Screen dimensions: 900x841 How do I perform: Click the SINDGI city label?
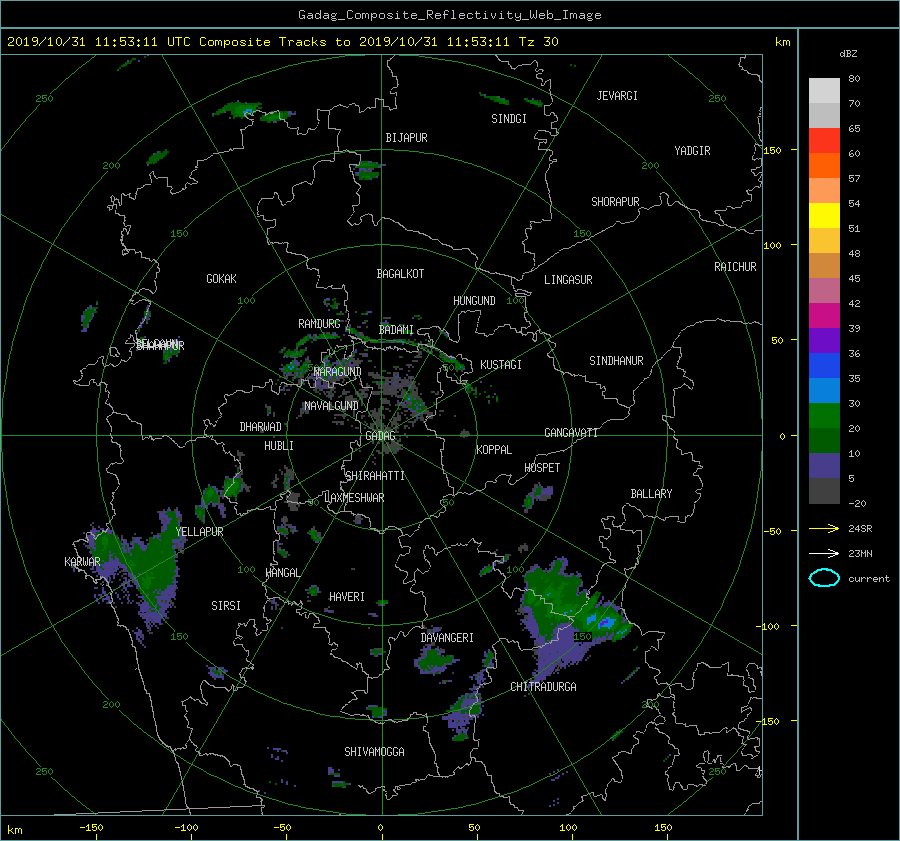click(x=509, y=119)
